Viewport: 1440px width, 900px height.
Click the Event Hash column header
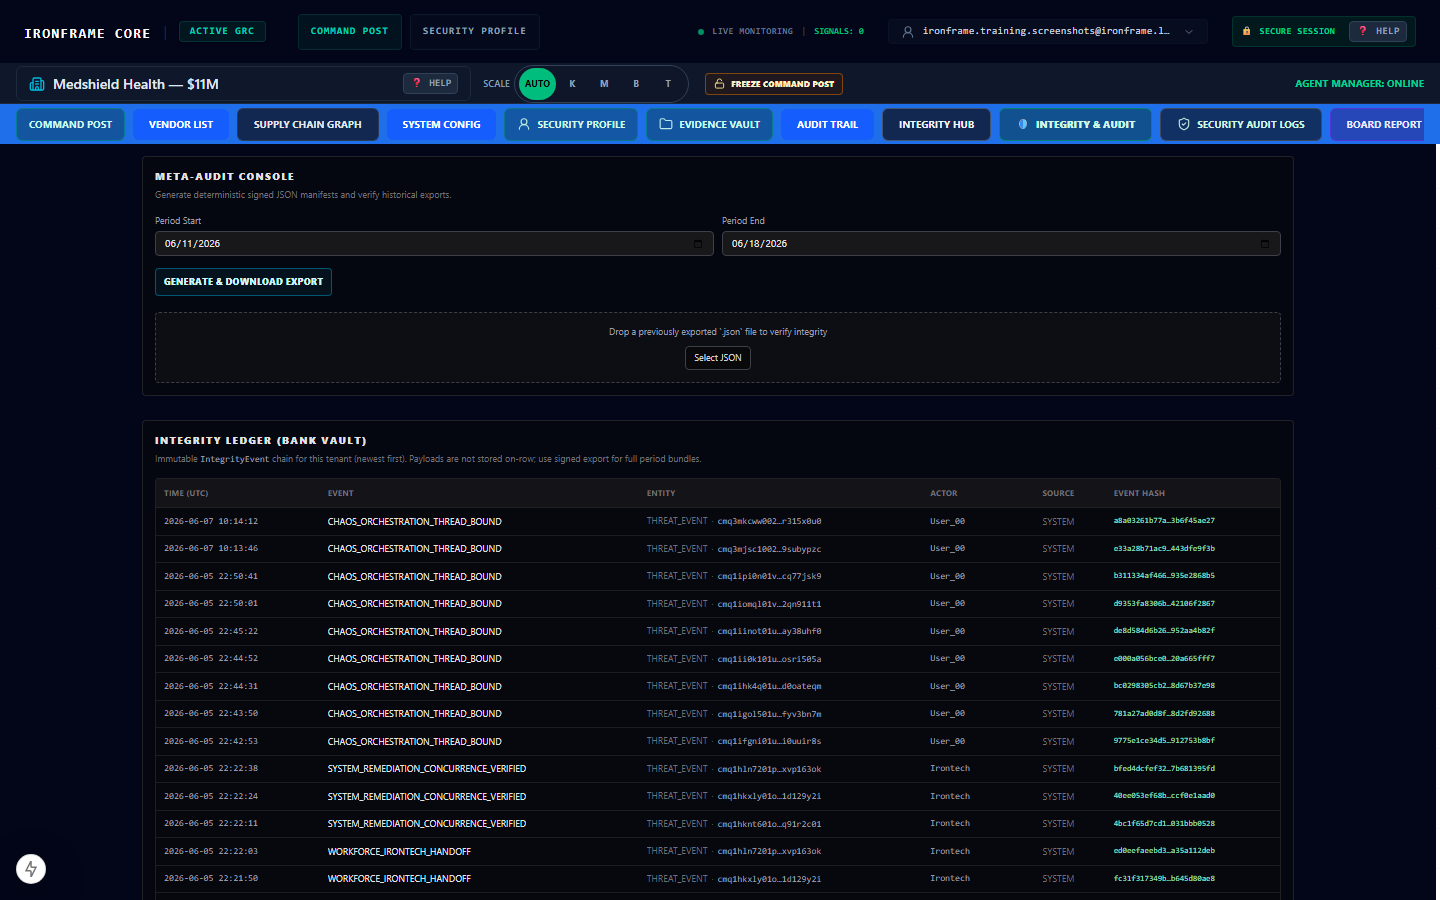click(1139, 493)
